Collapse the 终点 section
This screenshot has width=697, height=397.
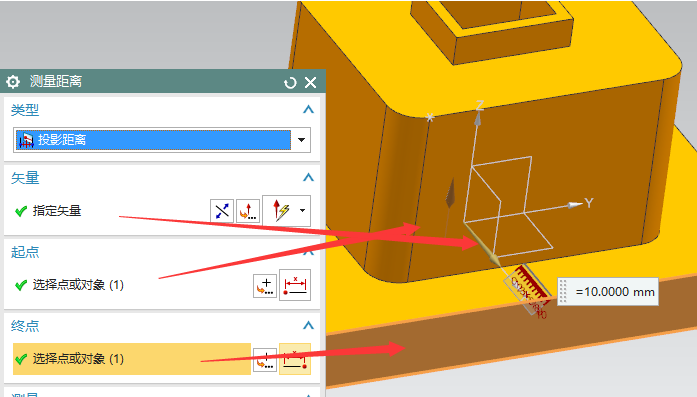(308, 325)
